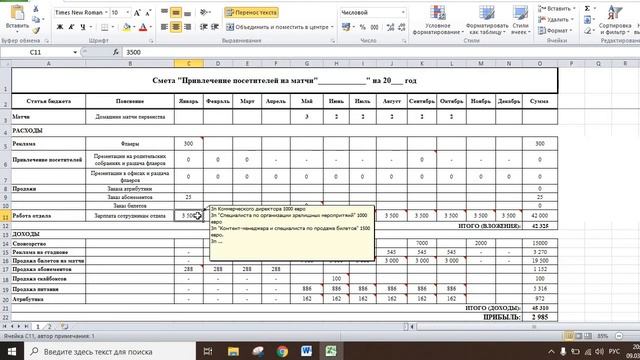
Task: Open Microsoft Word from the taskbar
Action: pyautogui.click(x=306, y=351)
